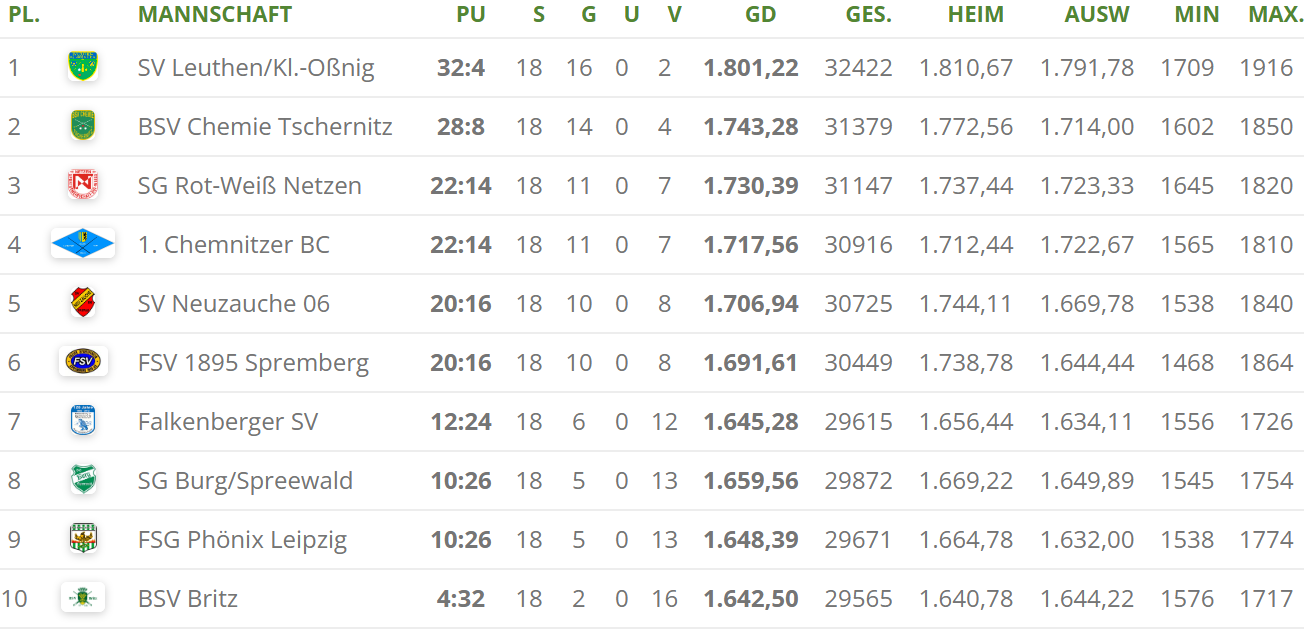Sort table by MANNSCHAFT column header

pyautogui.click(x=215, y=14)
